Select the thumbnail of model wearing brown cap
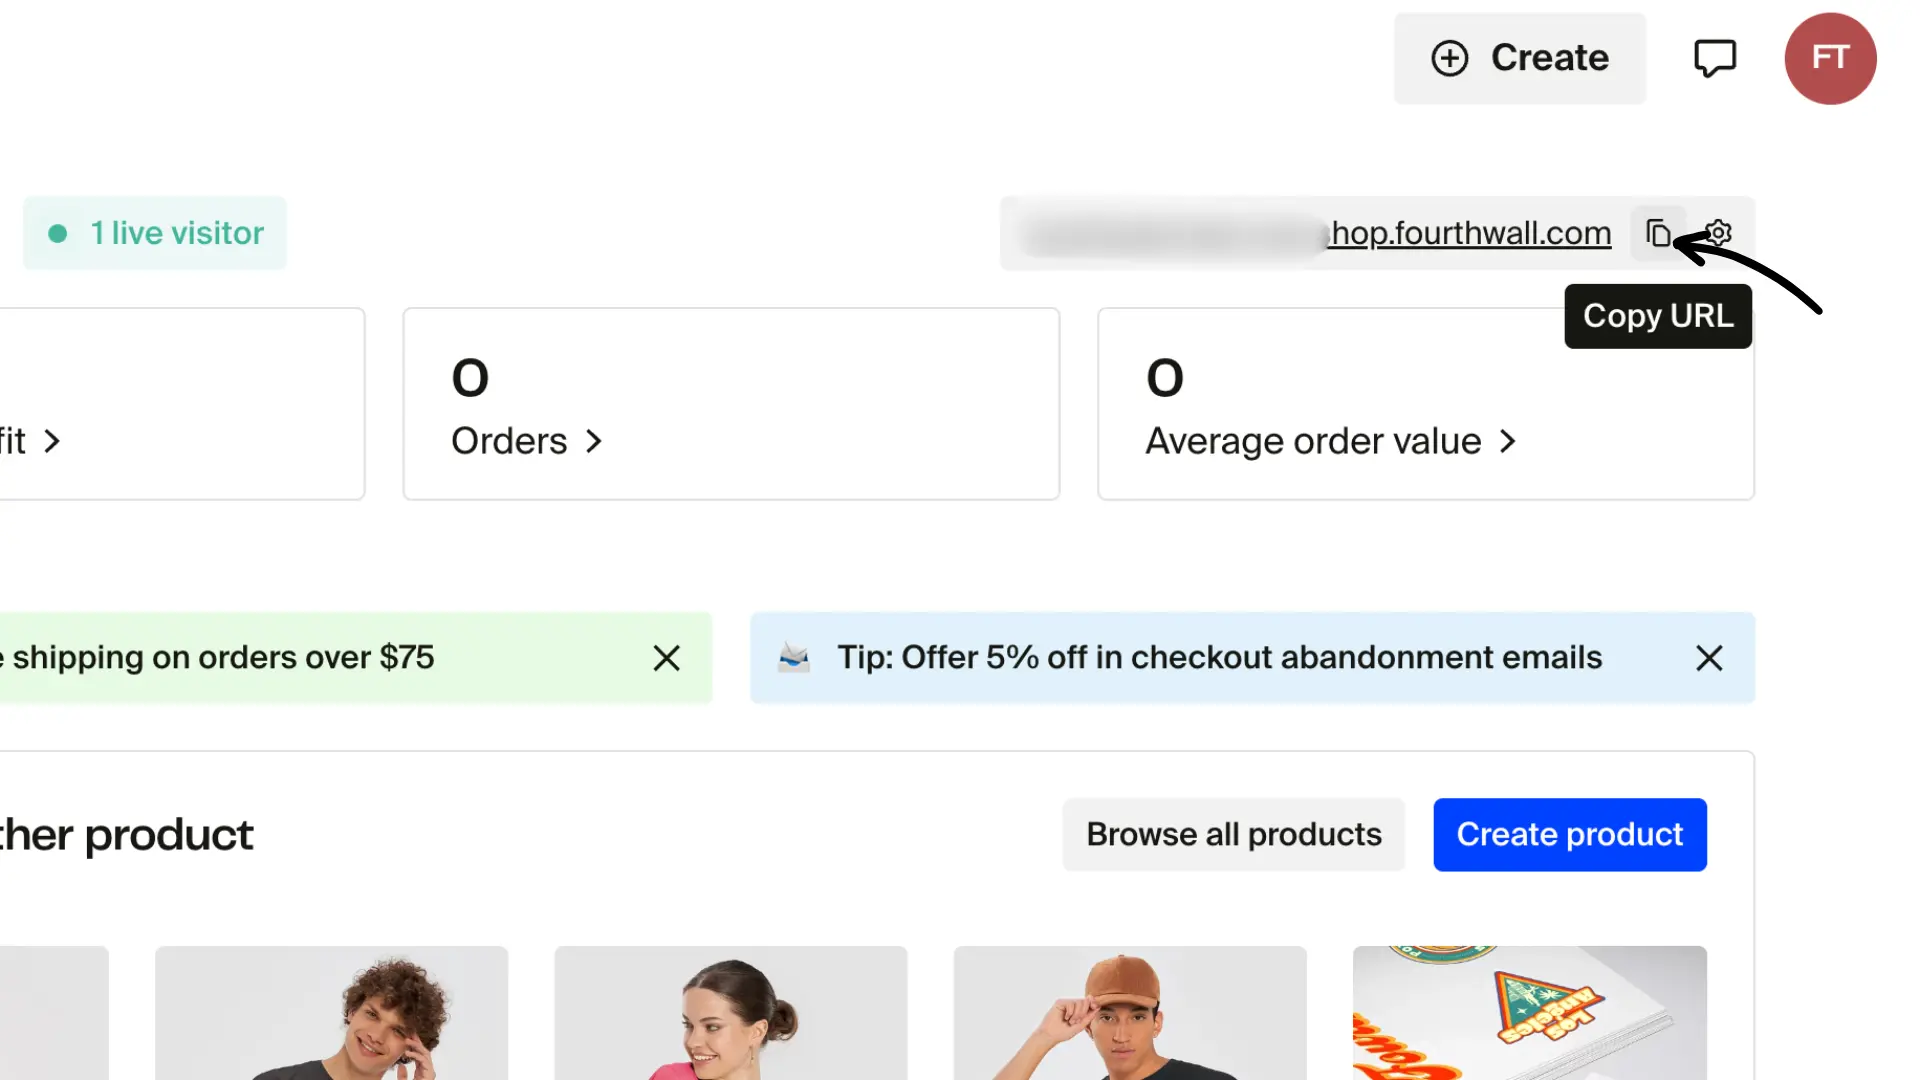The image size is (1920, 1080). [1129, 1013]
